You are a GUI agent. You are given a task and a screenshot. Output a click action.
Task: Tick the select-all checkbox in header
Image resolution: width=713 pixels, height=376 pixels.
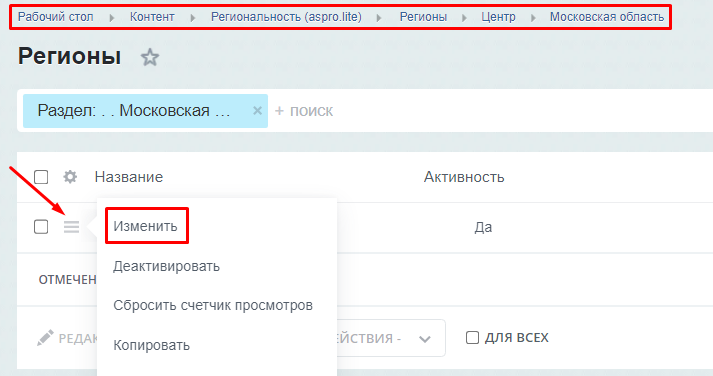coord(41,177)
